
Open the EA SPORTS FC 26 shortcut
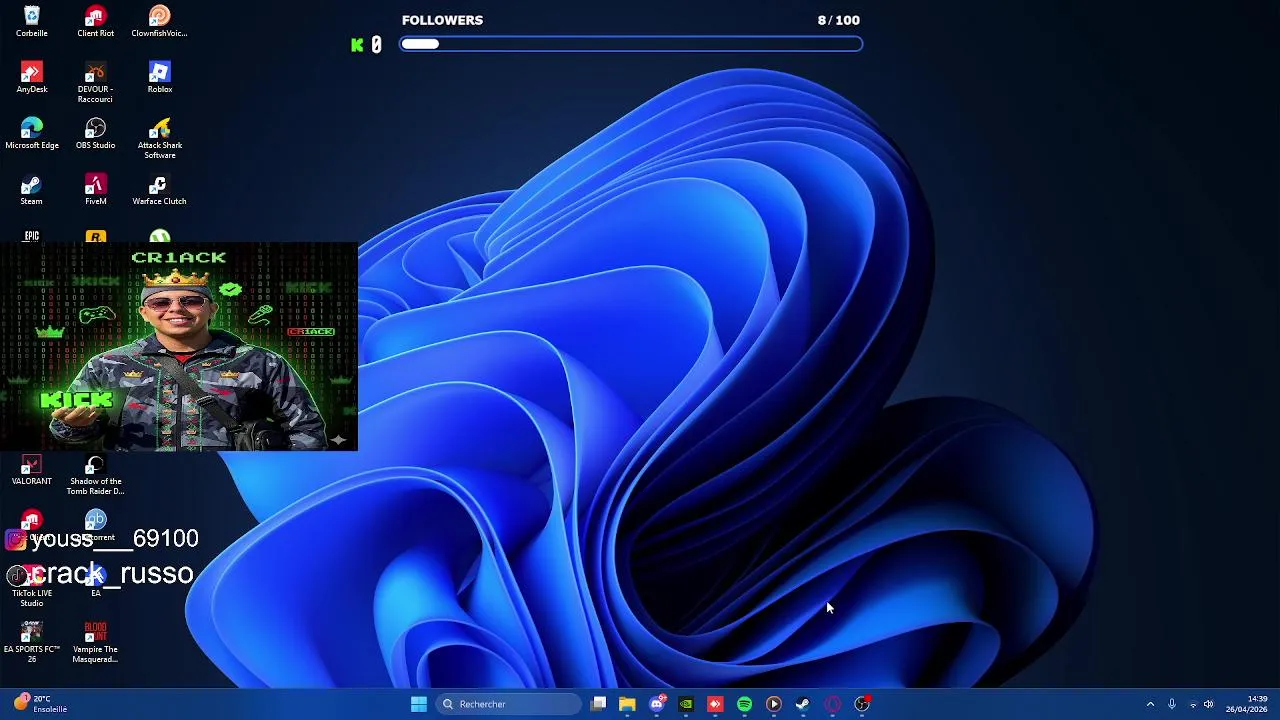tap(32, 642)
